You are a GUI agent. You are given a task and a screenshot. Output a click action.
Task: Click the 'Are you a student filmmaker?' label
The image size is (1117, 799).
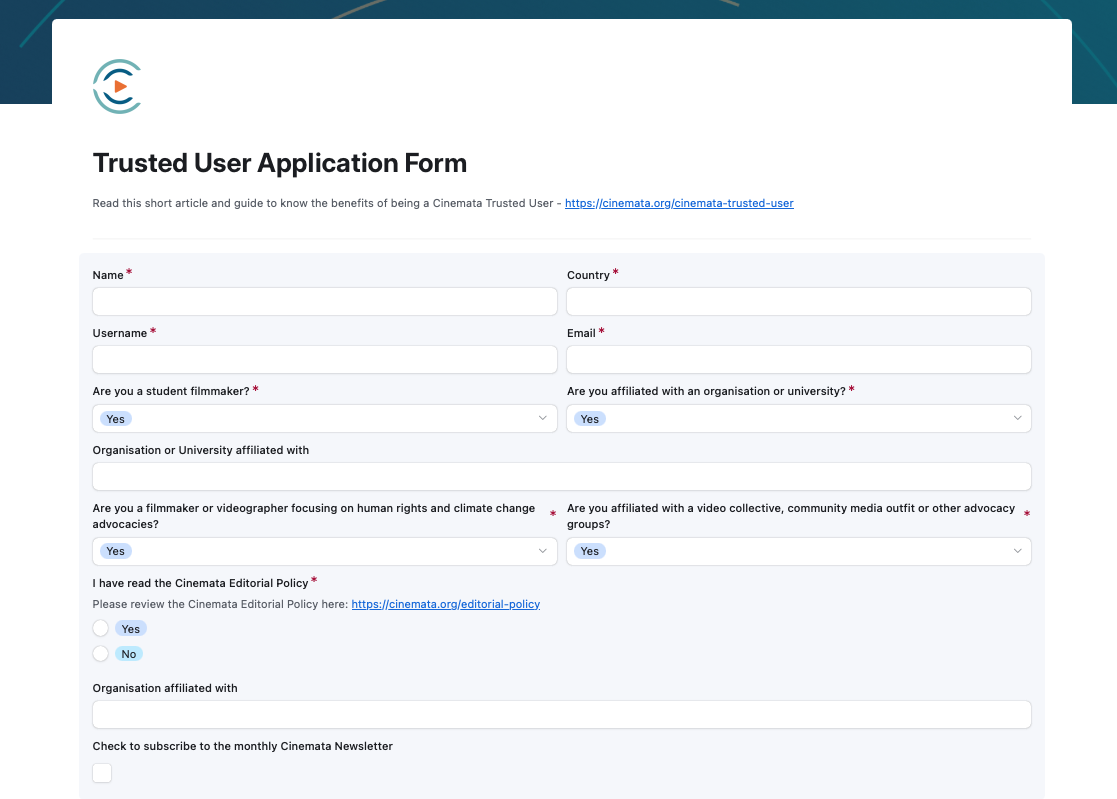click(171, 391)
